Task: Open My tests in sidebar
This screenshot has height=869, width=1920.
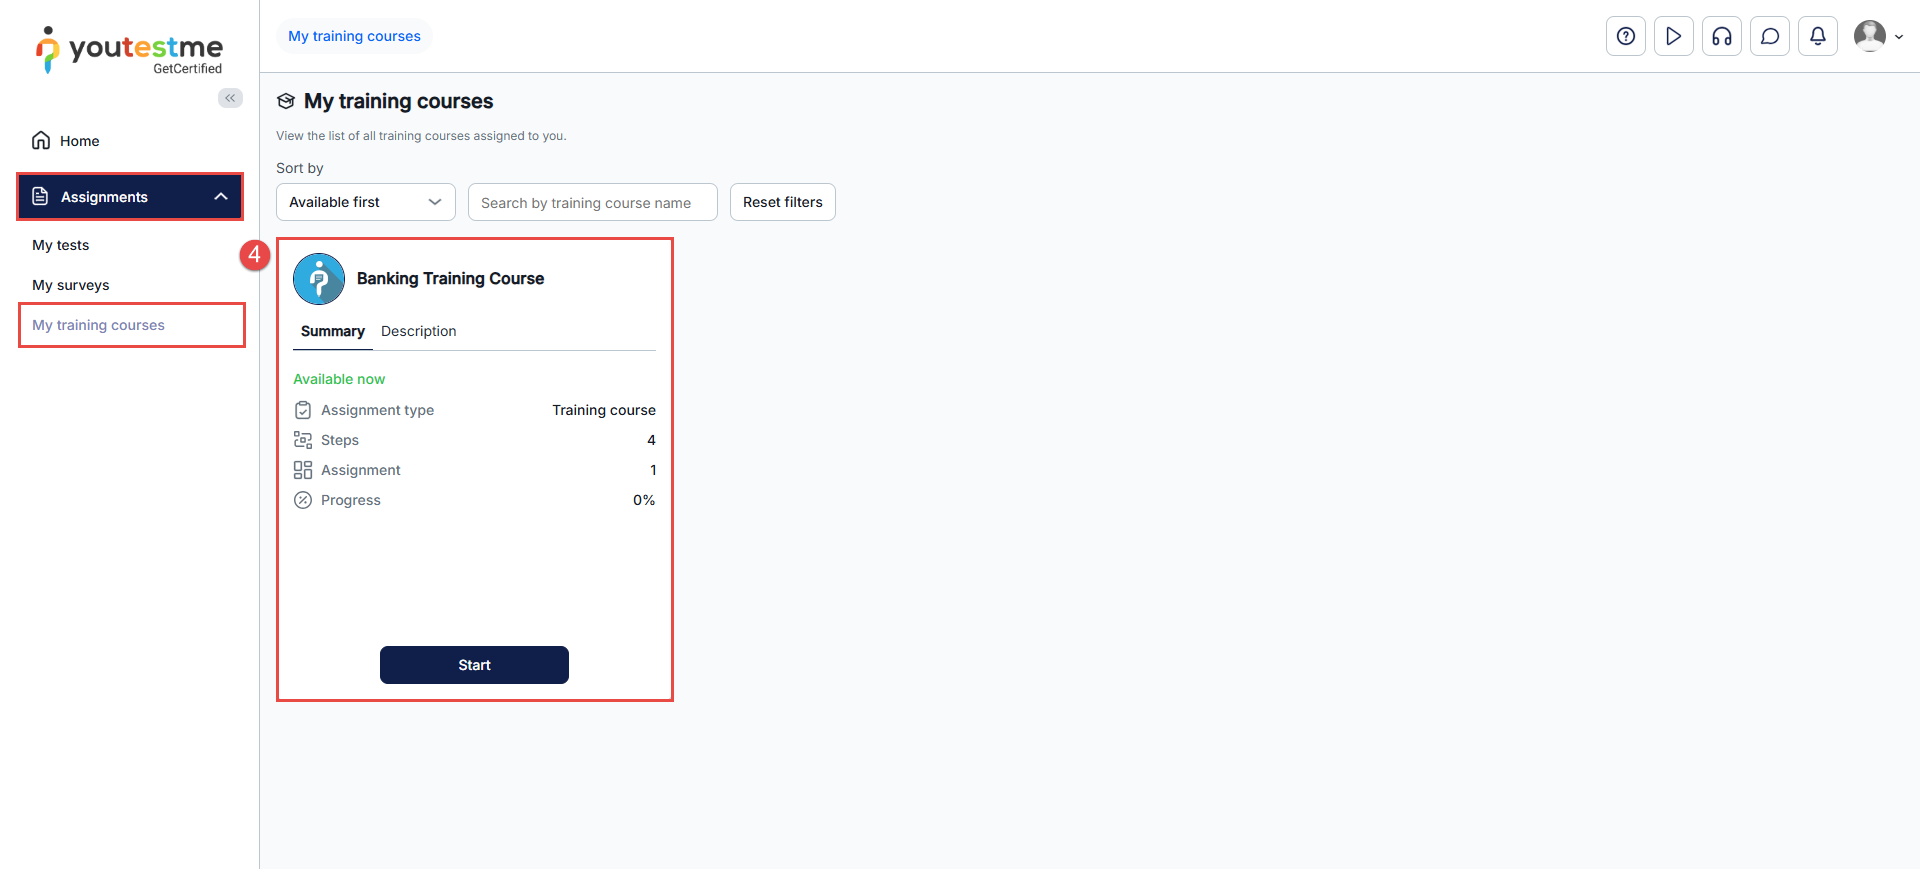Action: pos(61,245)
